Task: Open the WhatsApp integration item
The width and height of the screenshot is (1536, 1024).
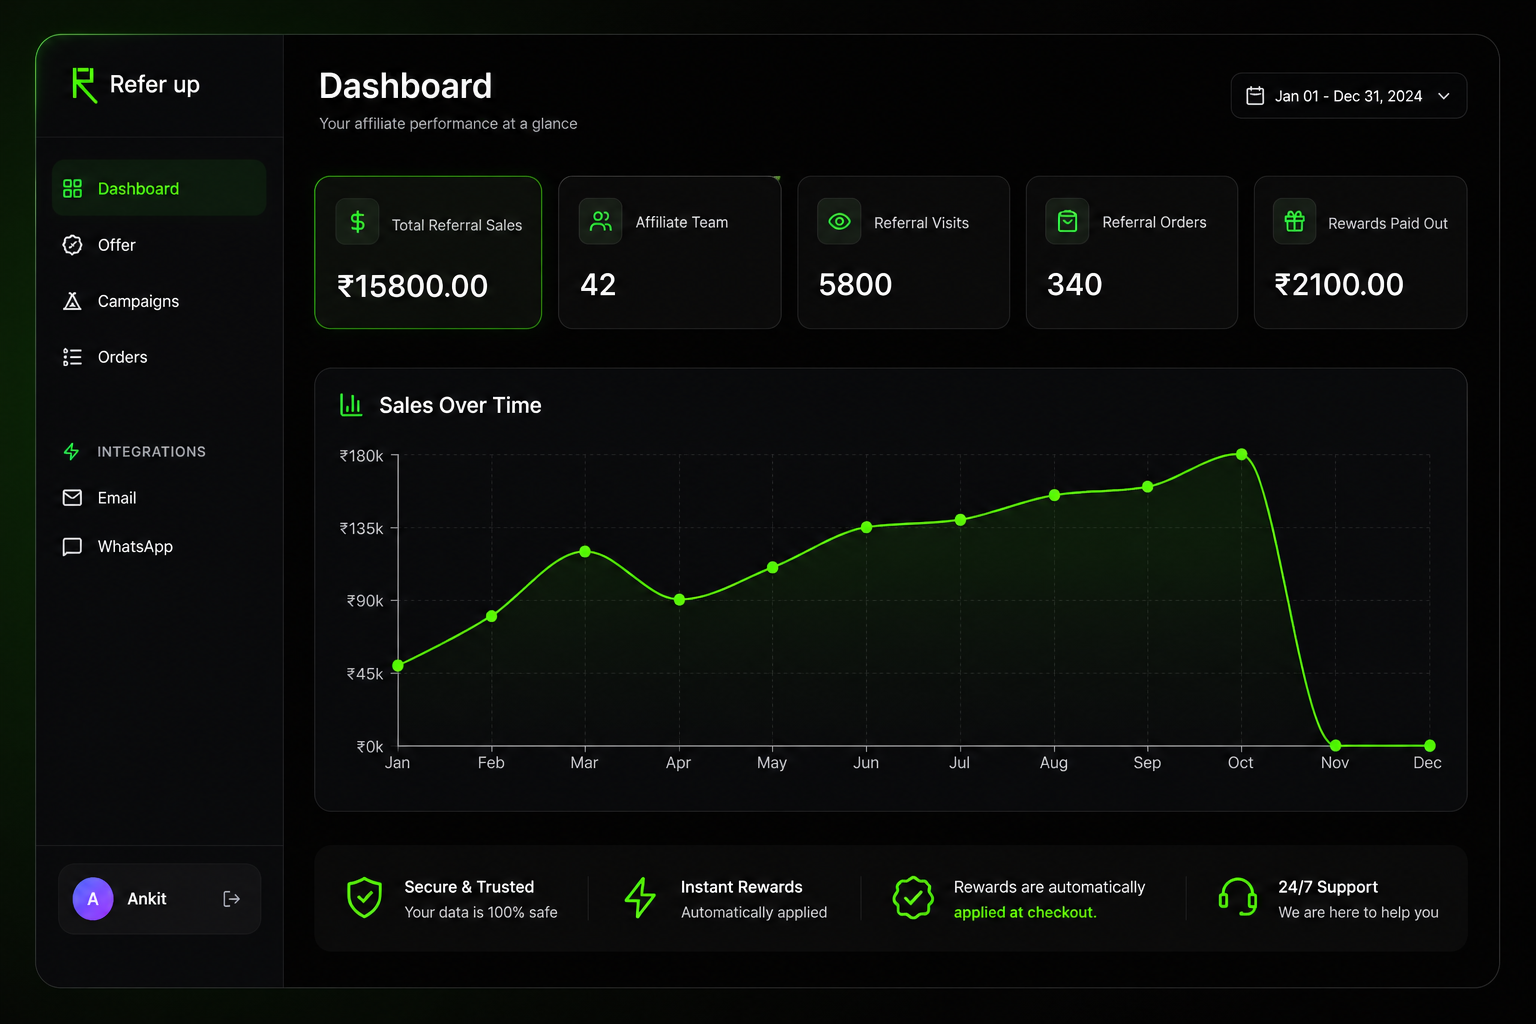Action: (x=159, y=547)
